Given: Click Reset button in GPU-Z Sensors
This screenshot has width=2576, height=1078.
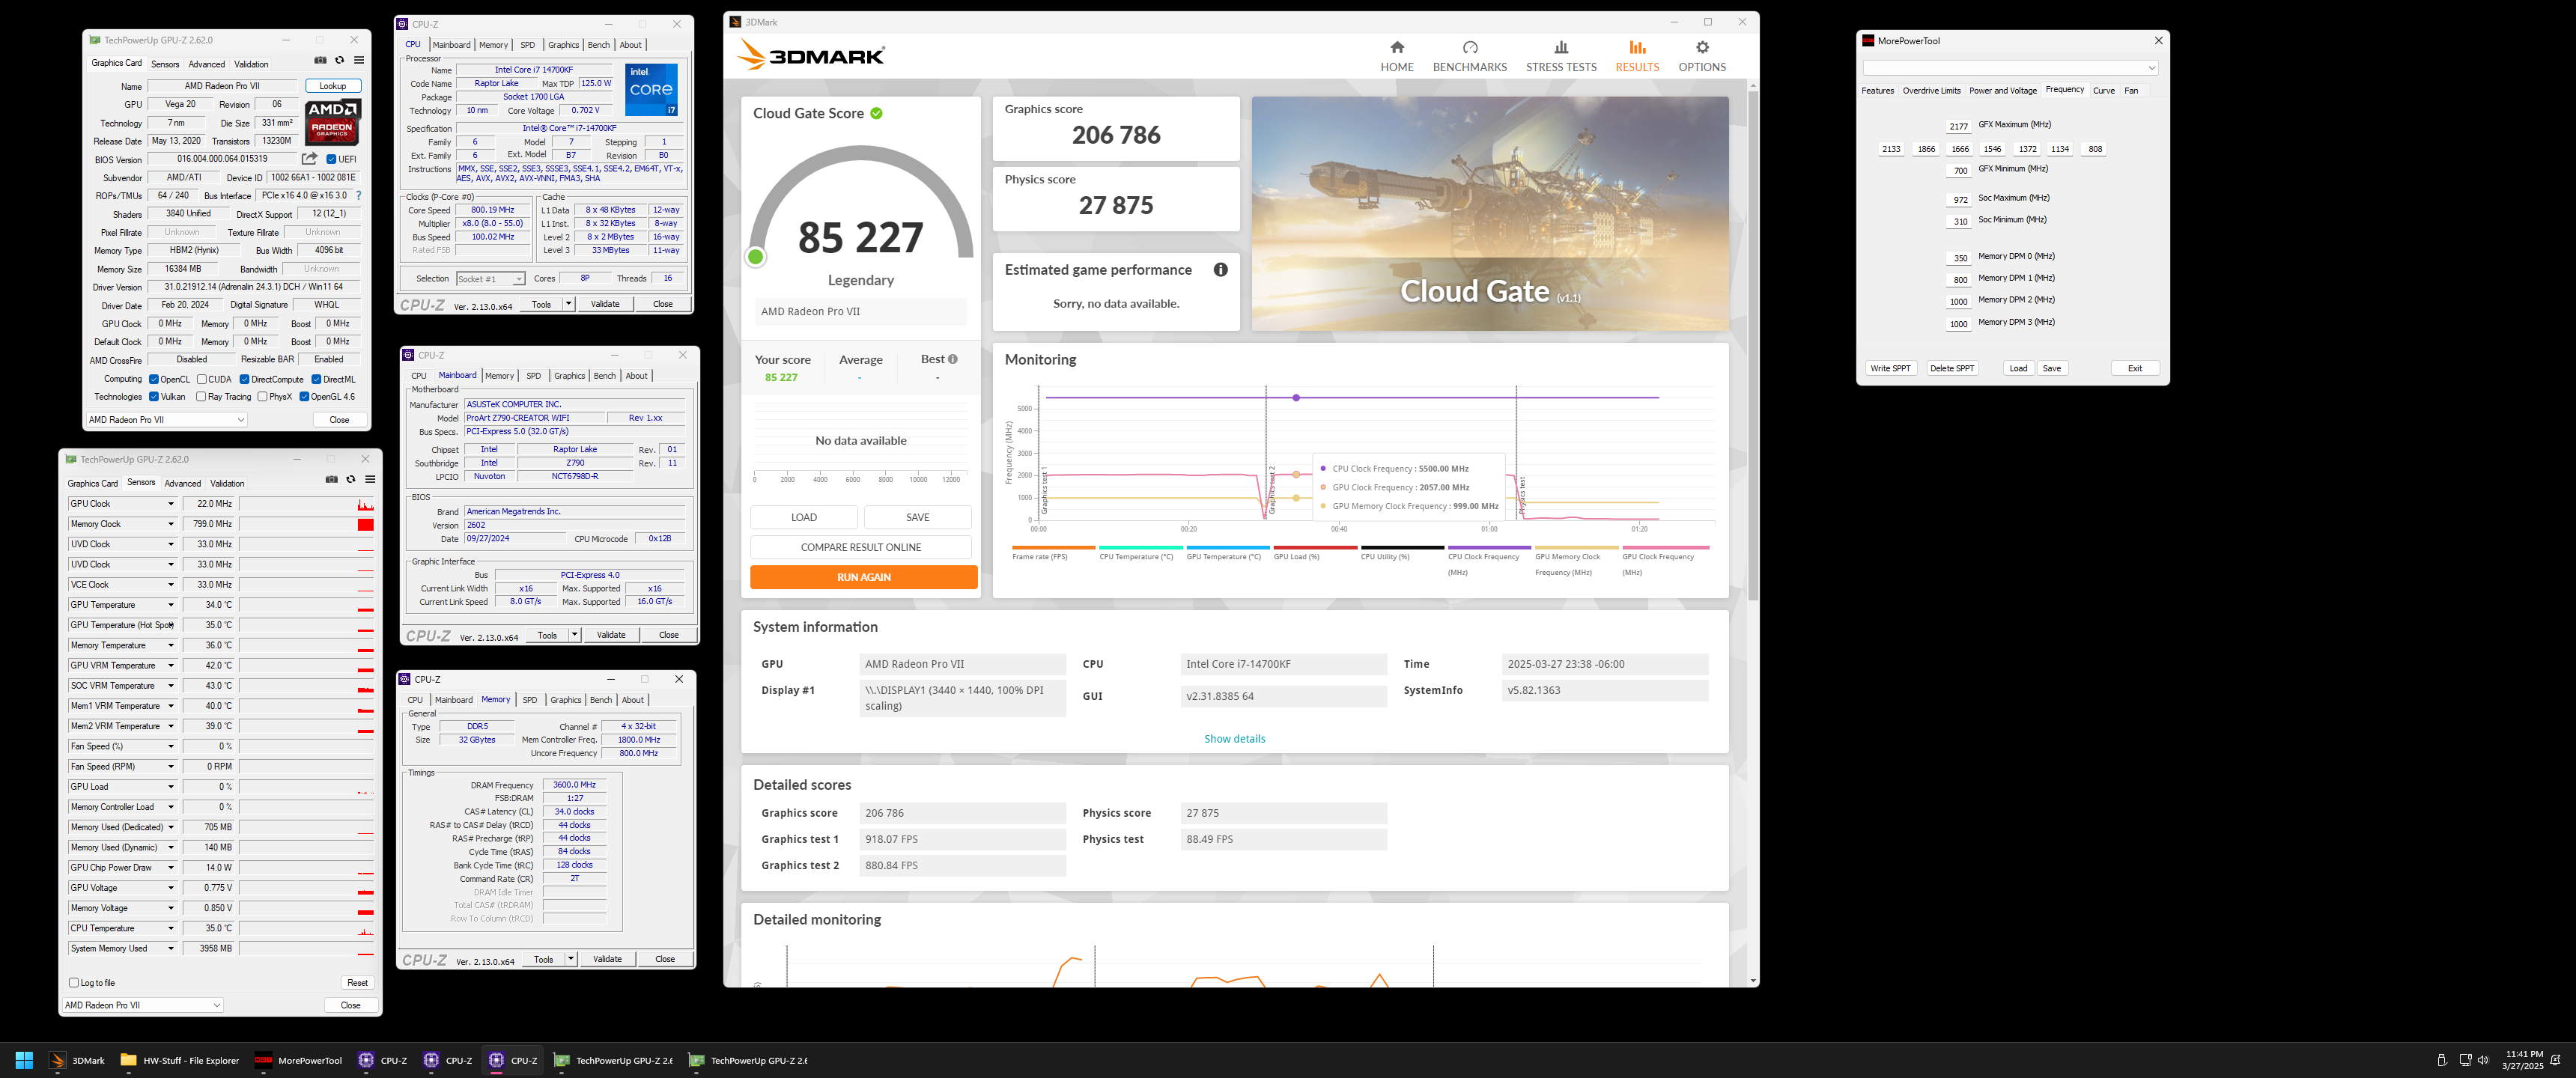Looking at the screenshot, I should (x=357, y=983).
